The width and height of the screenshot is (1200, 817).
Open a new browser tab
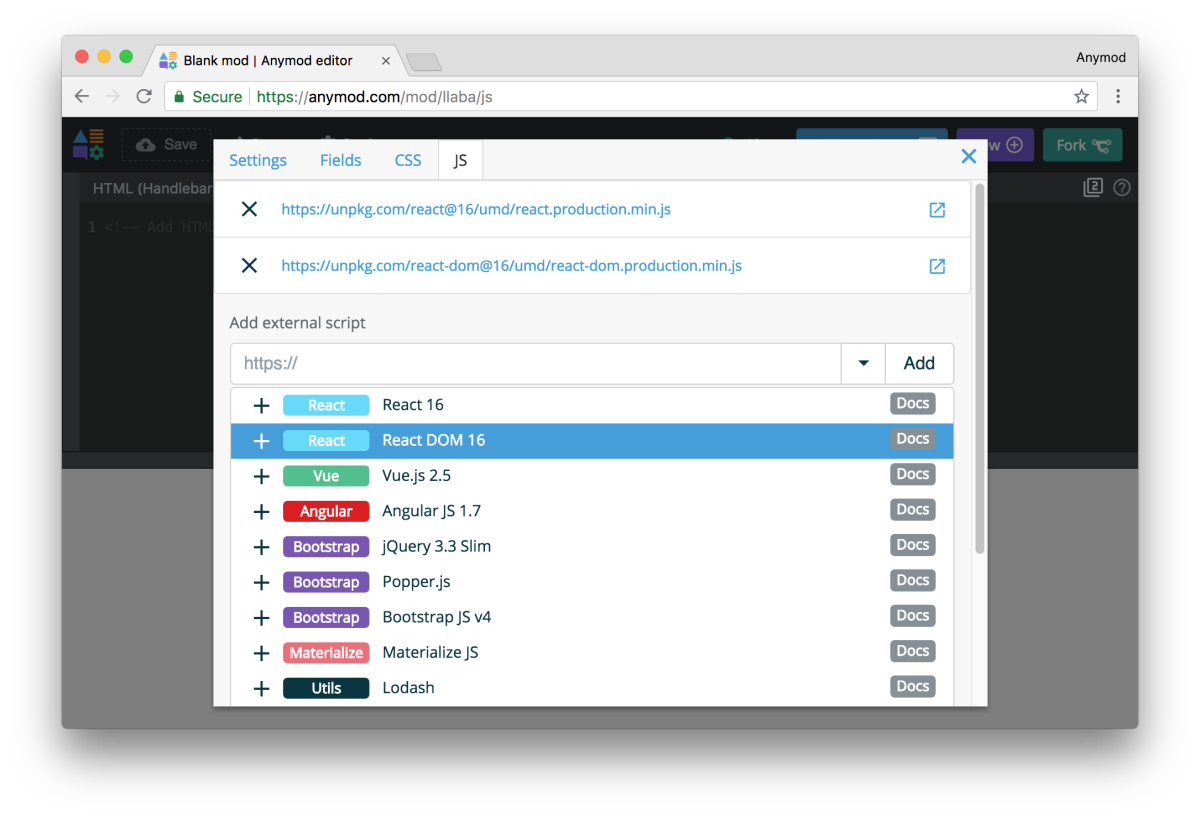(x=424, y=62)
